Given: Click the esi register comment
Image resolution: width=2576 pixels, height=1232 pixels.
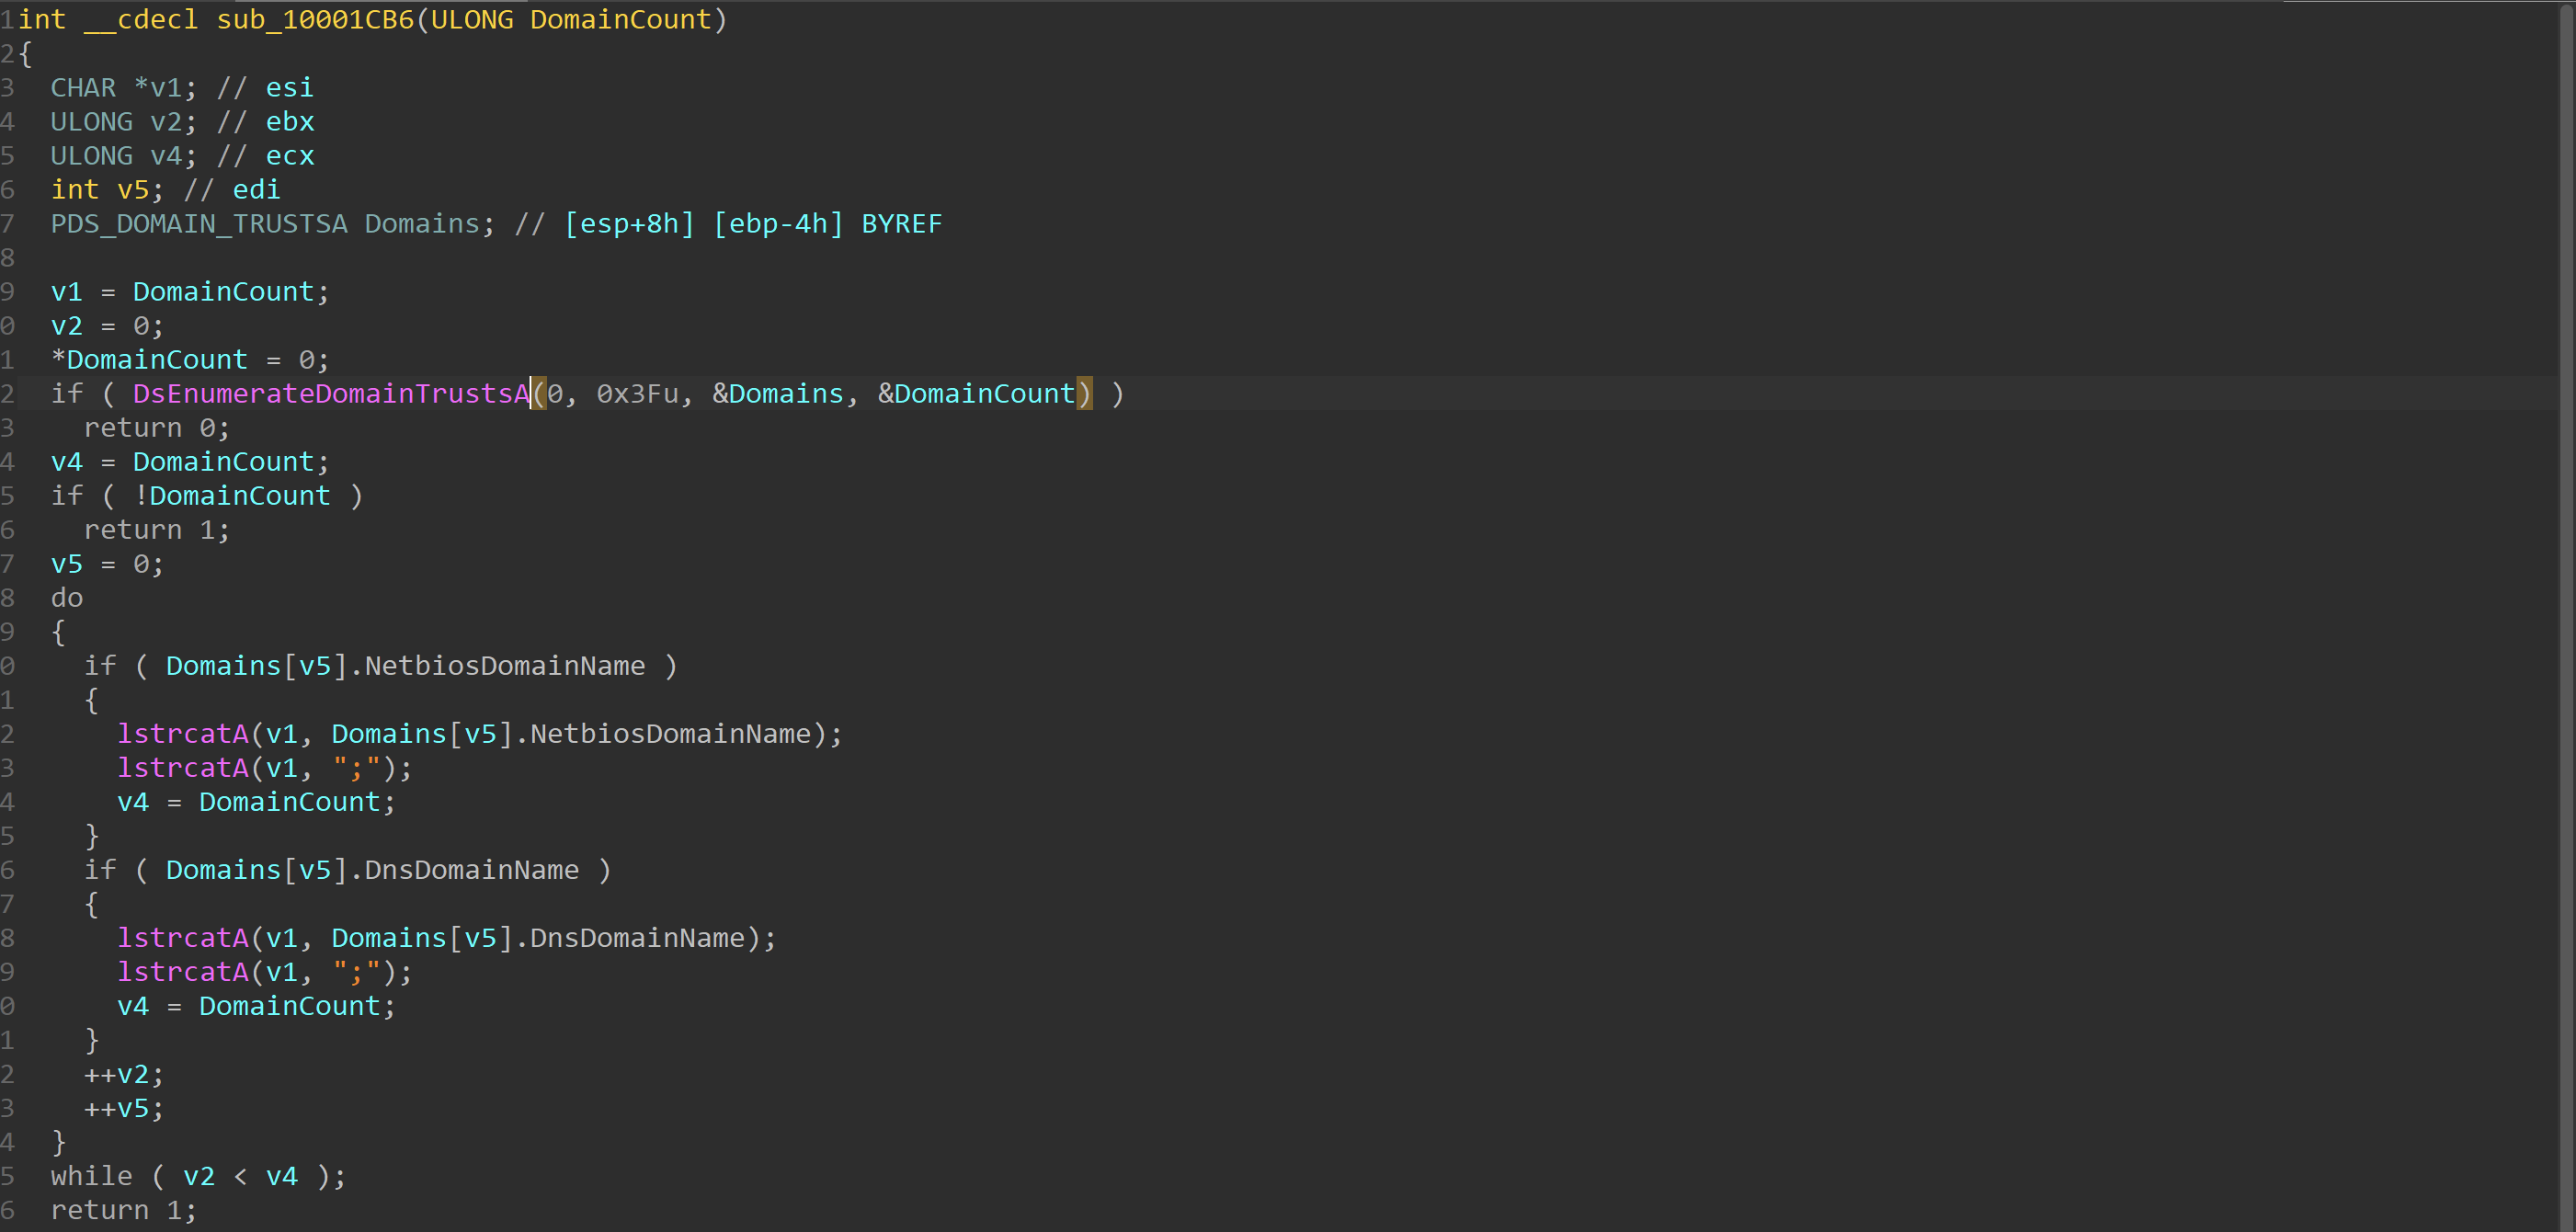Looking at the screenshot, I should click(x=290, y=88).
